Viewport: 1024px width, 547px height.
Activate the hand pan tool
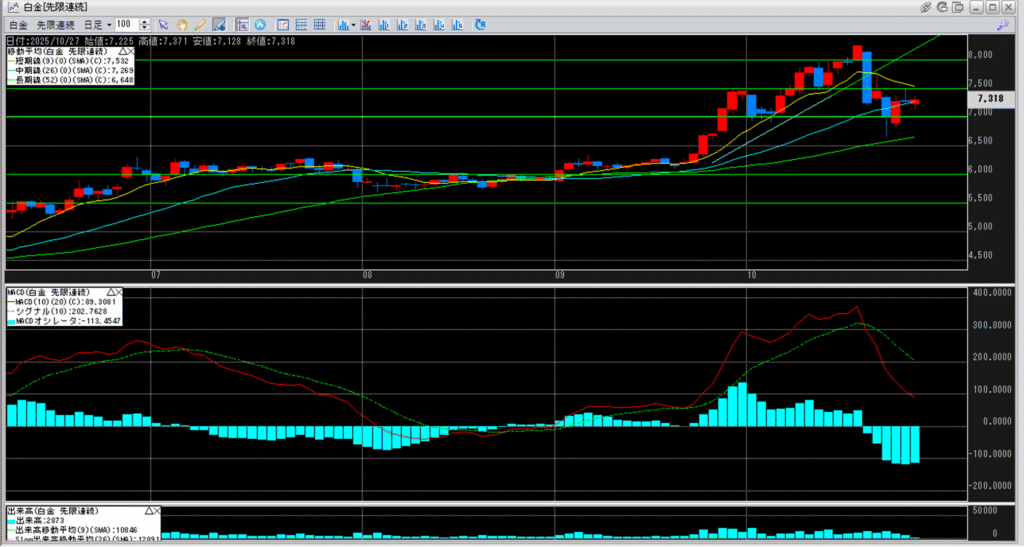point(182,23)
